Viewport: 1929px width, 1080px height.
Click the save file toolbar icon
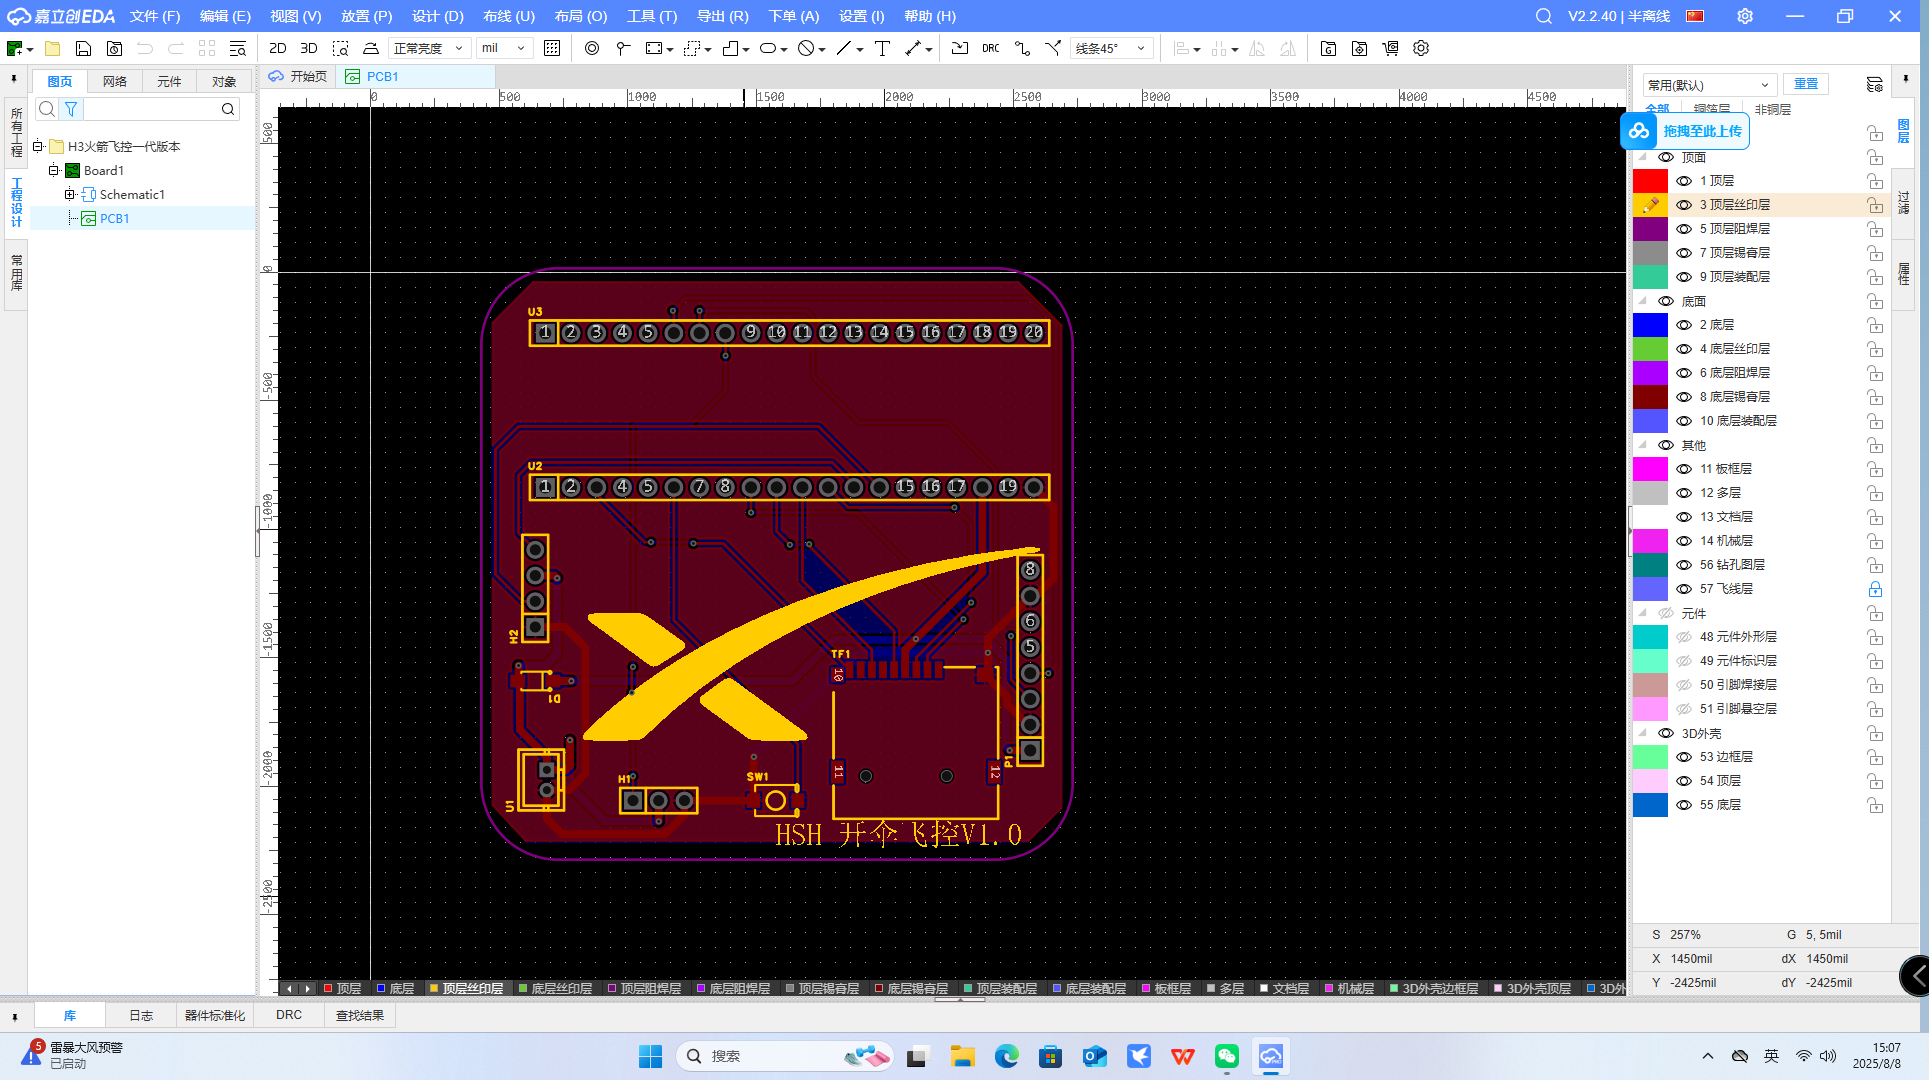pyautogui.click(x=84, y=48)
